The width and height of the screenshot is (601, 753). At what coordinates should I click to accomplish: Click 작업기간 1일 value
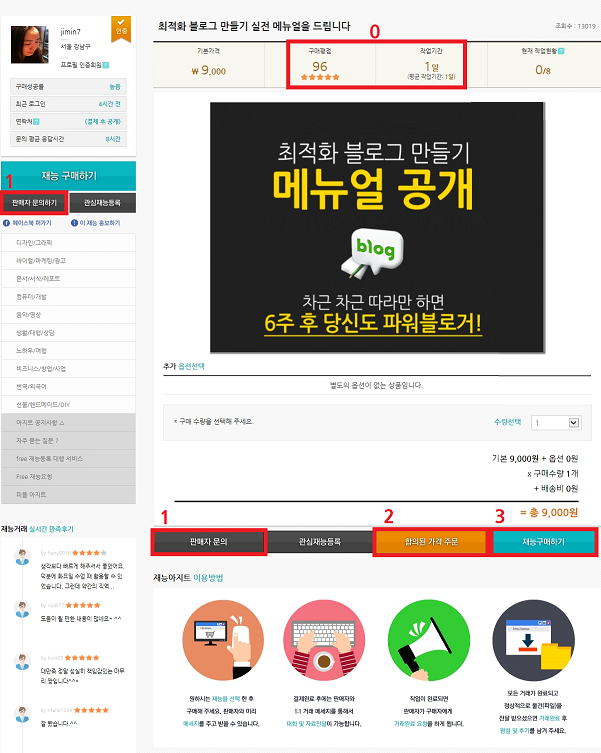tap(431, 66)
